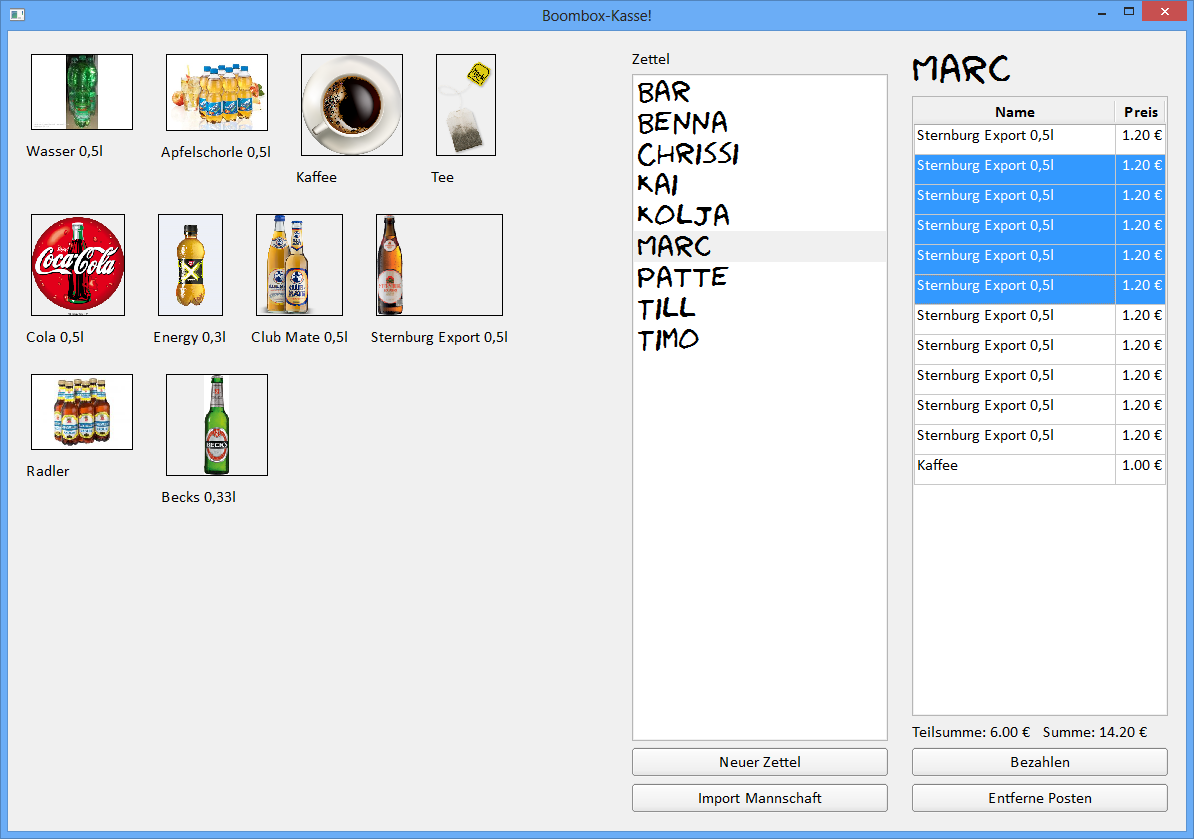Add a Club Mate 0,5l

pyautogui.click(x=299, y=265)
